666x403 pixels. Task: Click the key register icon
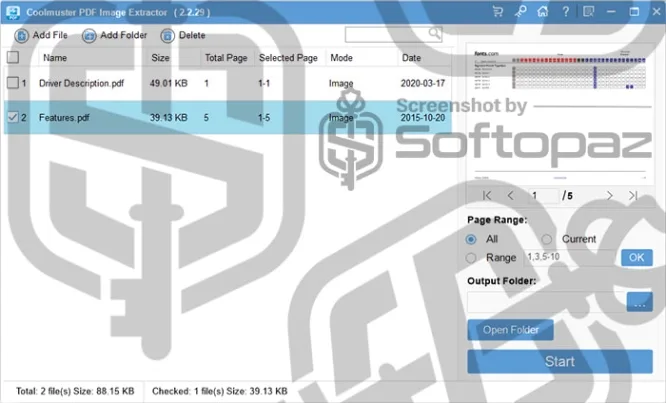pos(520,12)
